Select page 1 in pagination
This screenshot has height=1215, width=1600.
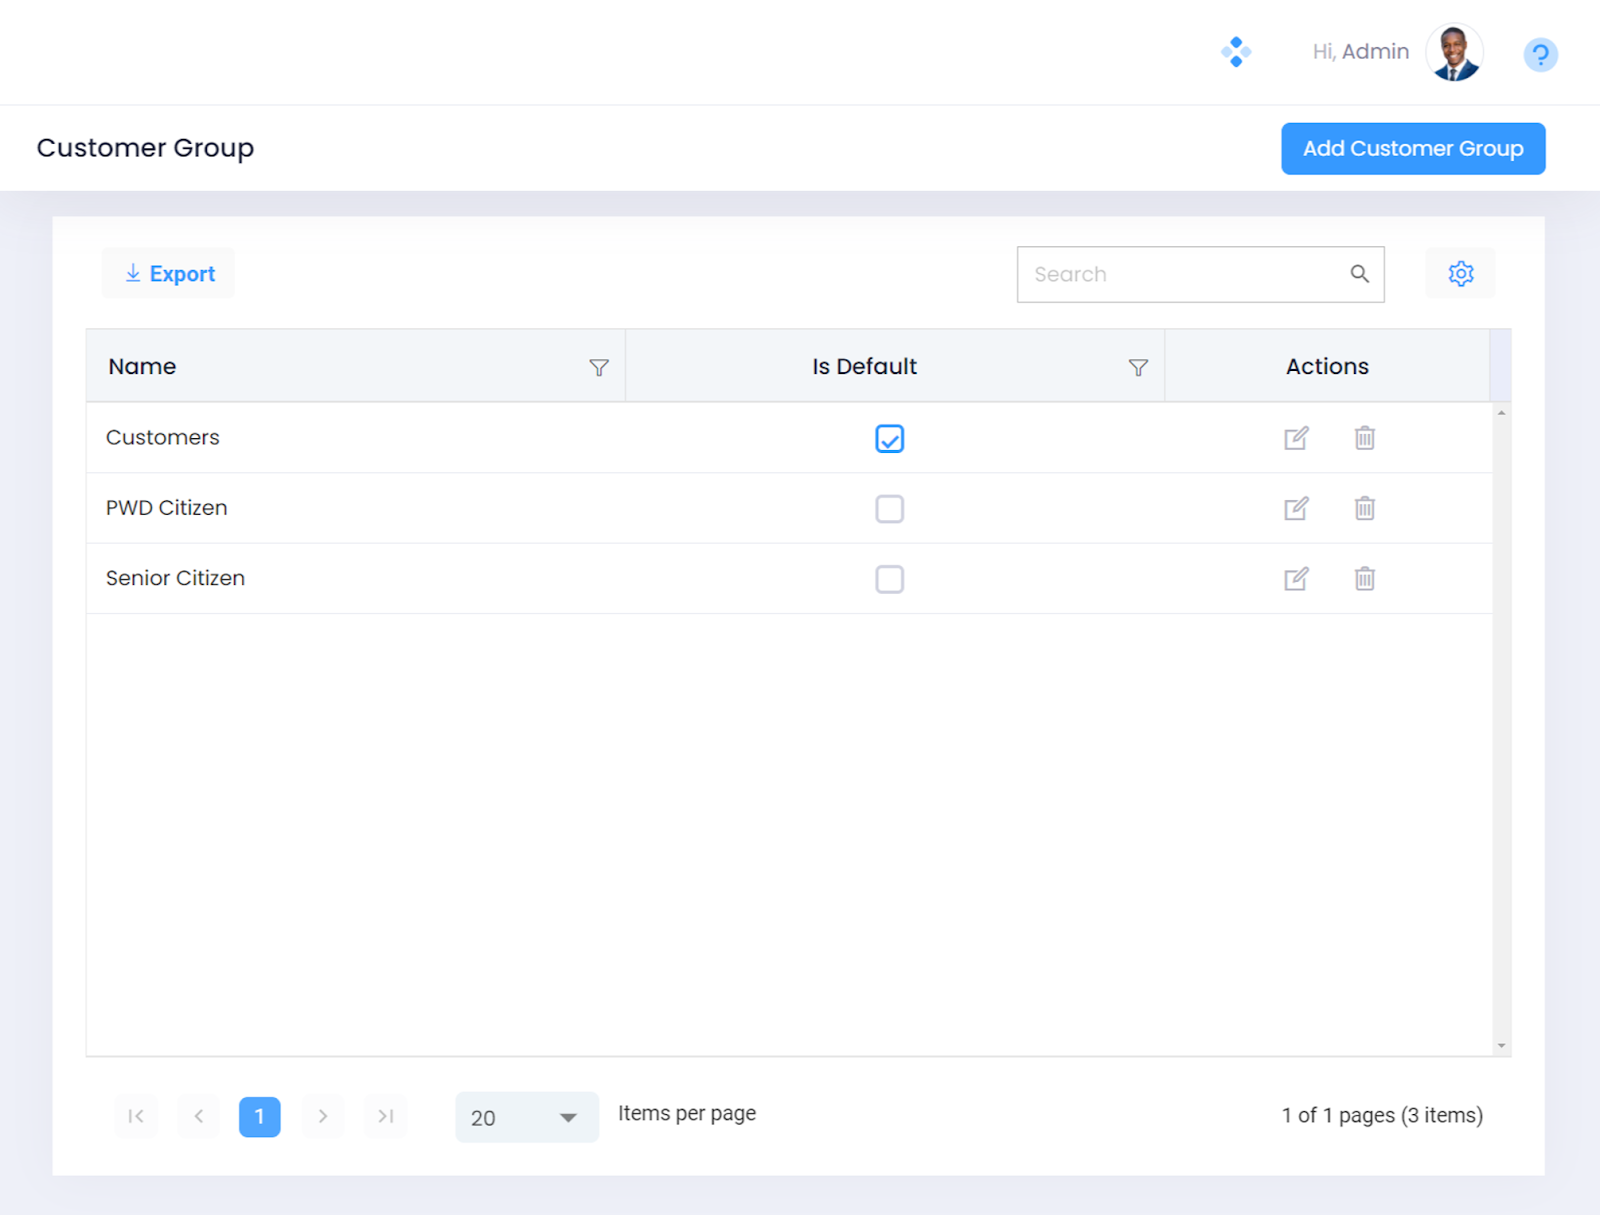(259, 1117)
